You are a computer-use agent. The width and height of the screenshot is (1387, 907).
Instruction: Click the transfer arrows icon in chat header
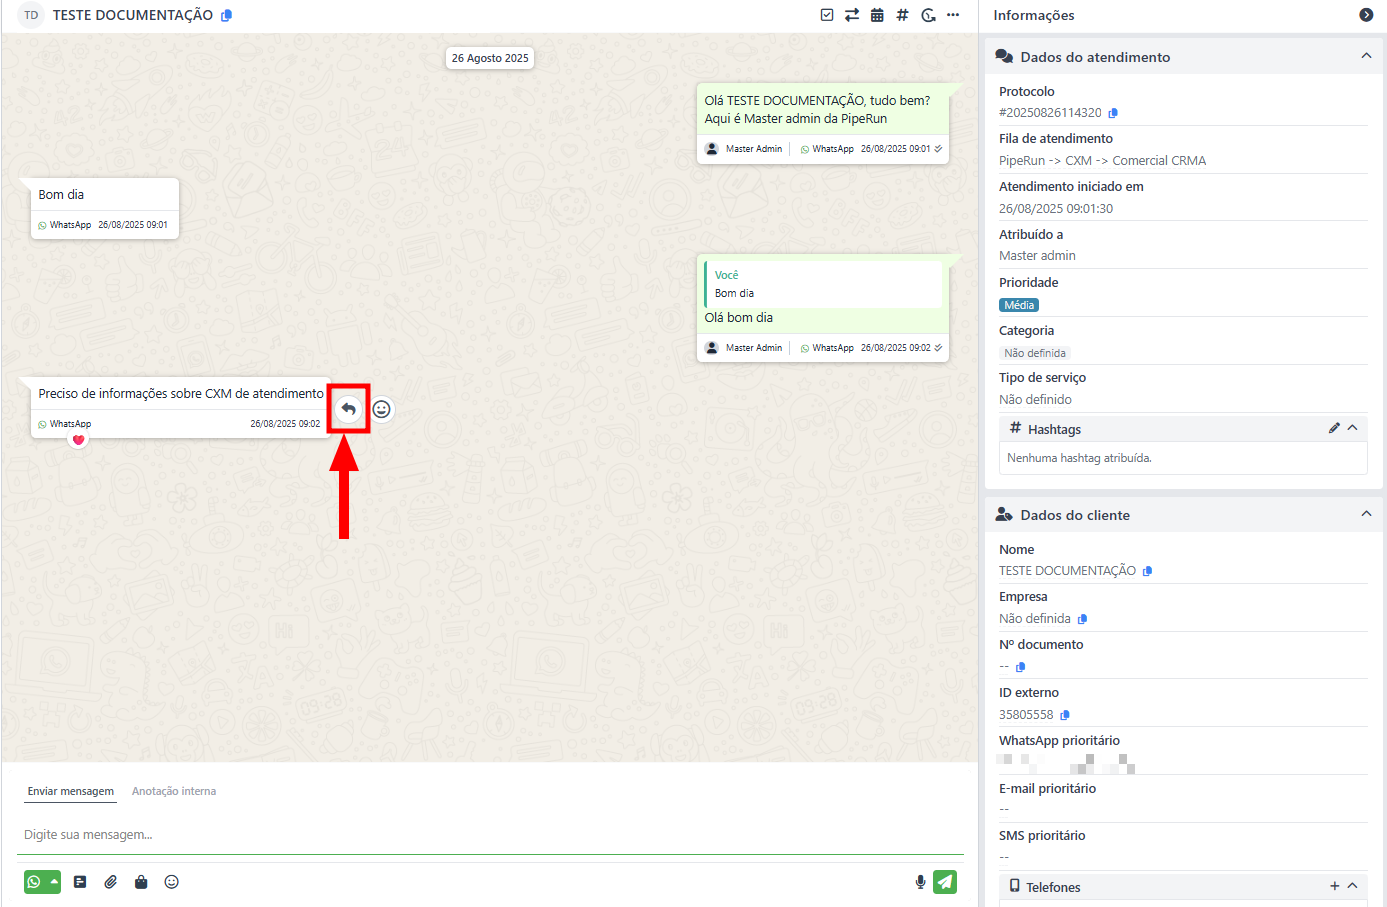(852, 15)
